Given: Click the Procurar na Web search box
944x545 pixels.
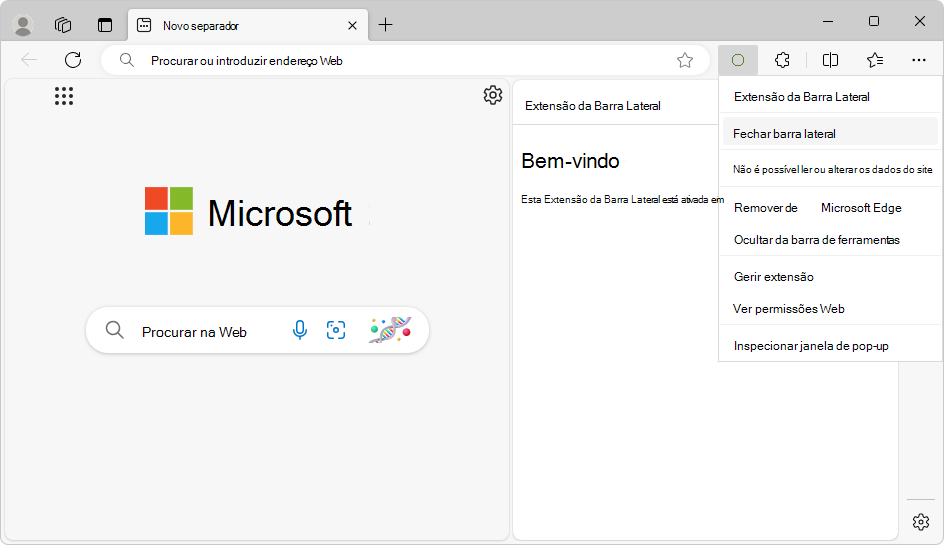Looking at the screenshot, I should pos(257,330).
